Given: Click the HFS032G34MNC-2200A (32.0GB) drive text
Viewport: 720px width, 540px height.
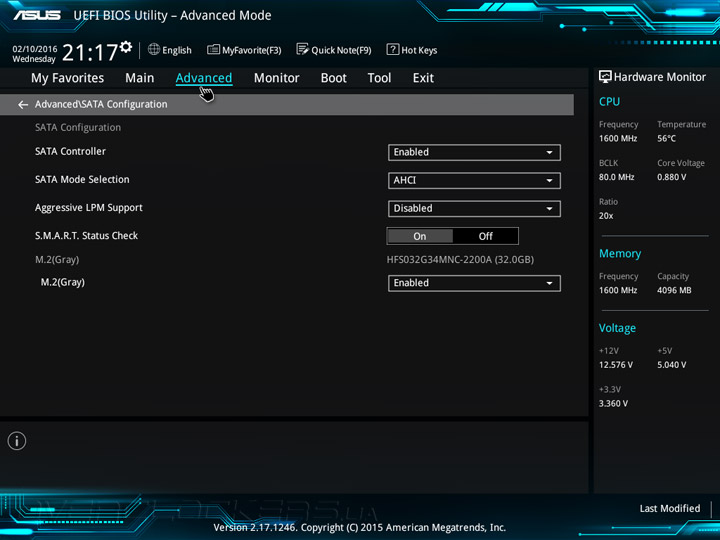Looking at the screenshot, I should (460, 260).
